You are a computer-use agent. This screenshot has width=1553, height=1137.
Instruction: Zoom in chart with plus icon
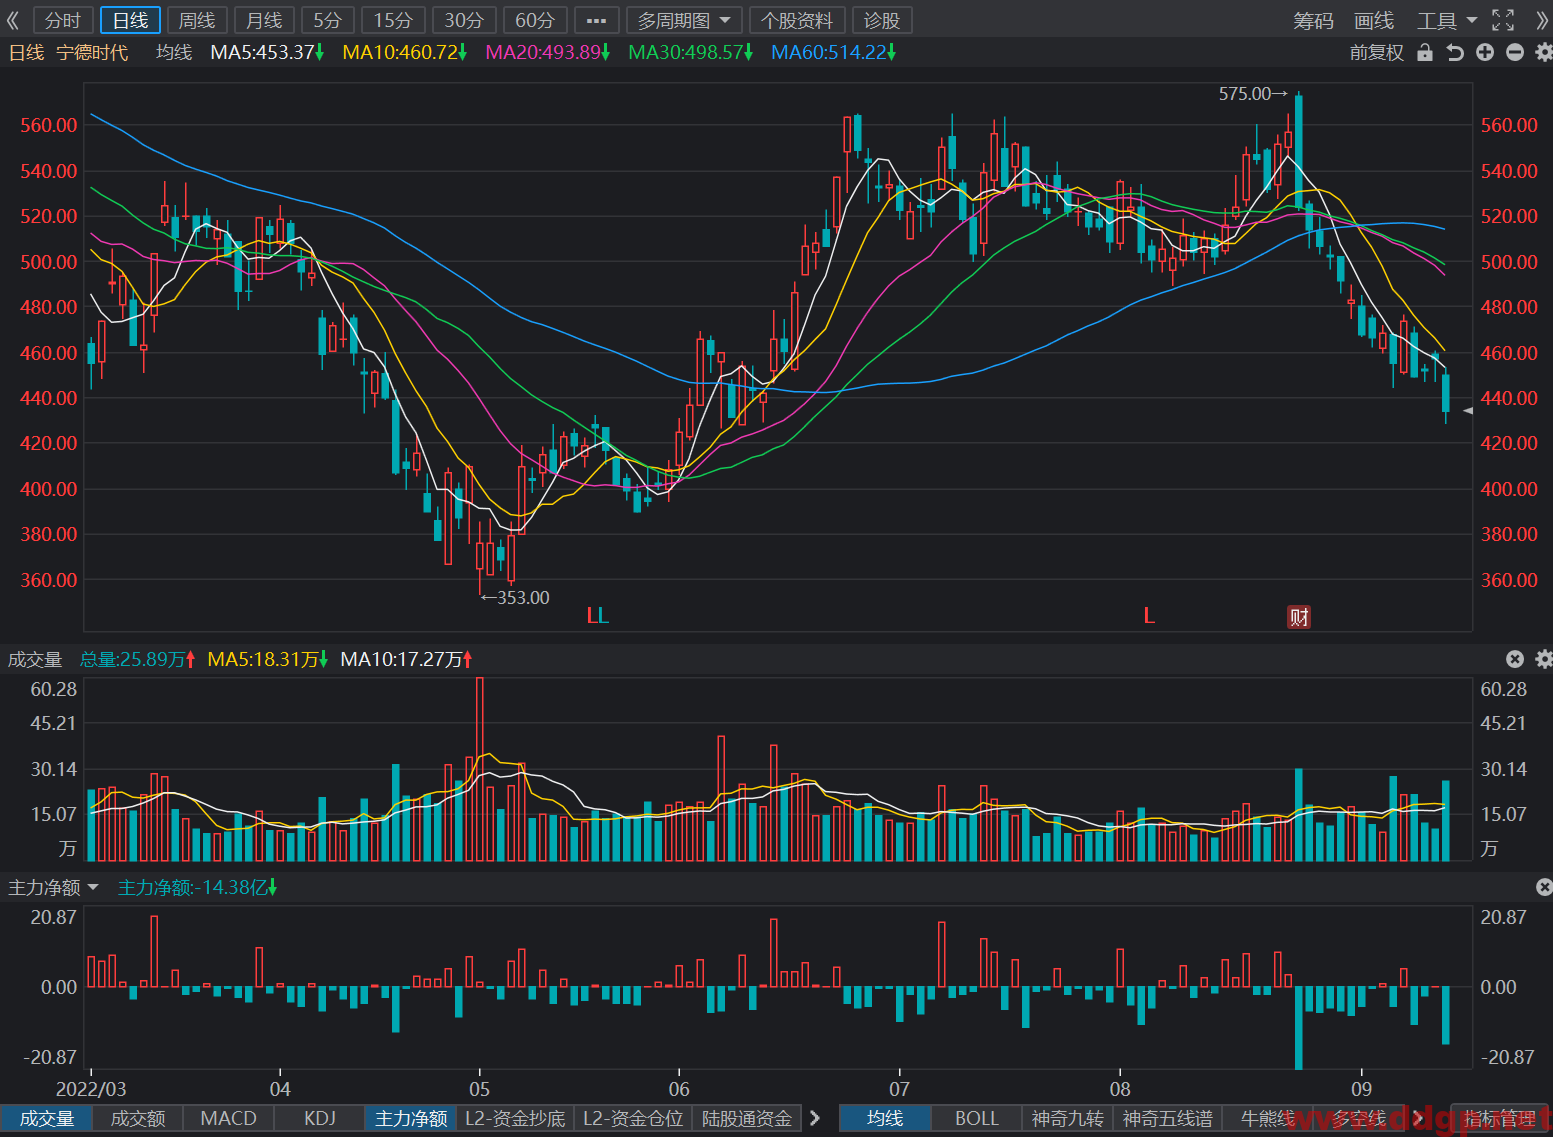(1485, 52)
